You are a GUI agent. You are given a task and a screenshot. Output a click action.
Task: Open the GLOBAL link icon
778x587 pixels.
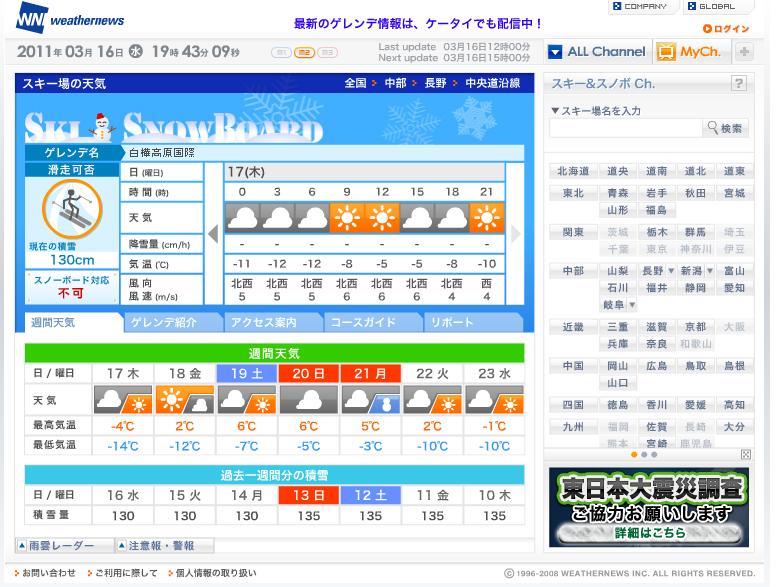[x=692, y=6]
